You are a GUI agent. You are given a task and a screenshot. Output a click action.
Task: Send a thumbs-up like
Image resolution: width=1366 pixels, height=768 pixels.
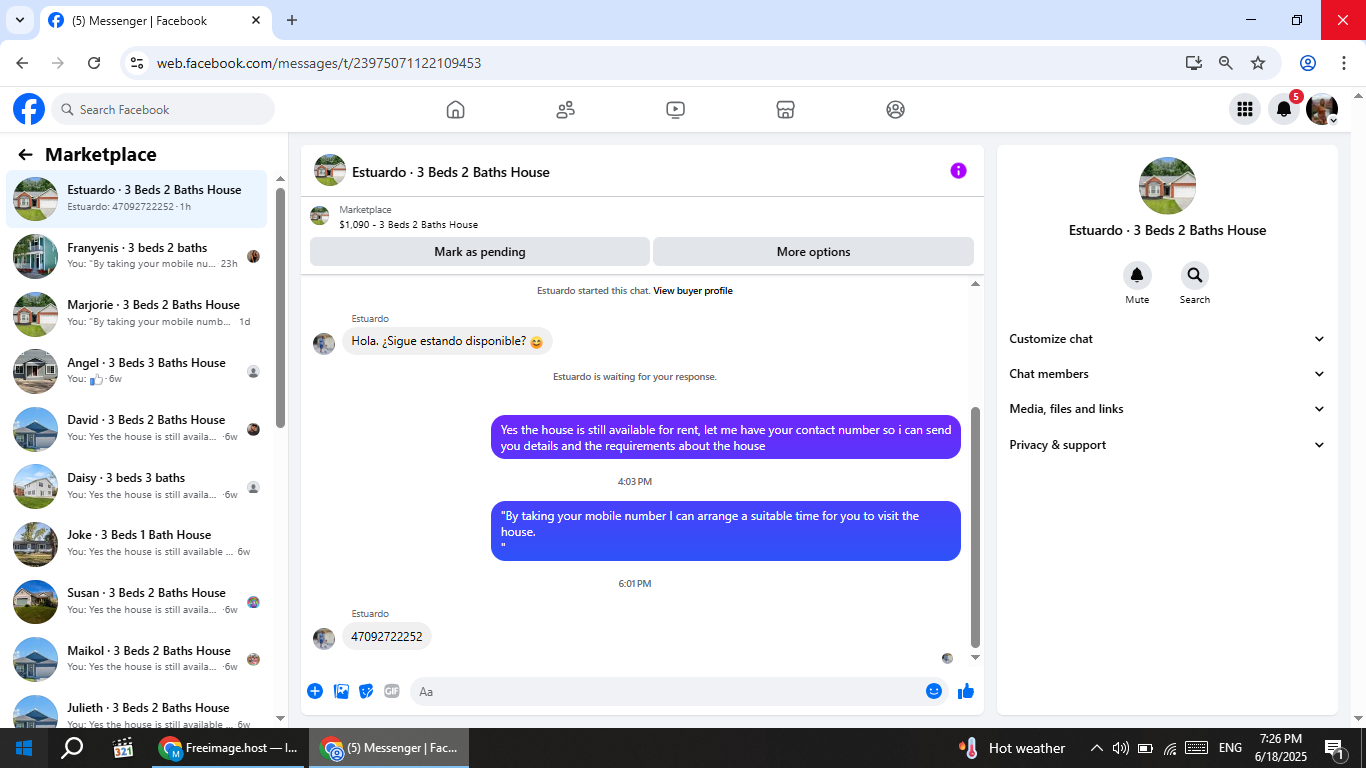click(x=965, y=691)
